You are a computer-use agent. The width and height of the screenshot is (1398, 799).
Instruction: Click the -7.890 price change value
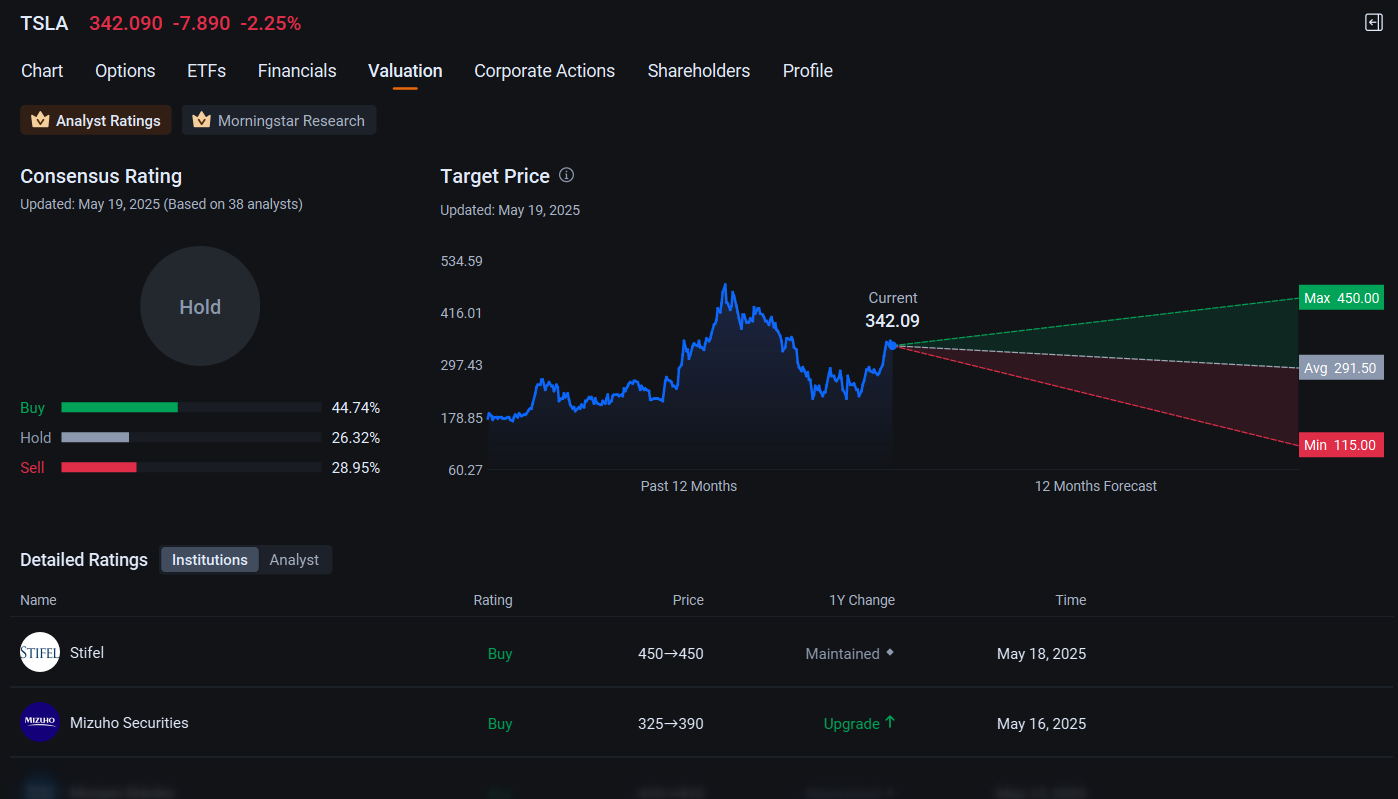click(x=201, y=23)
